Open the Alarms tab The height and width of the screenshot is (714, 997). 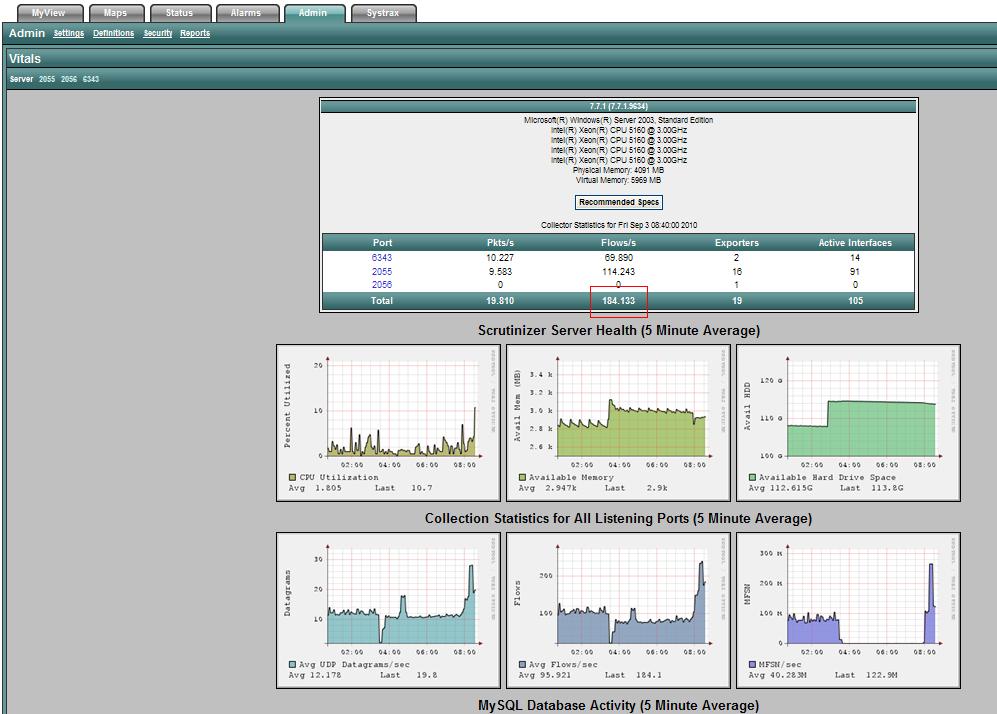click(x=247, y=13)
